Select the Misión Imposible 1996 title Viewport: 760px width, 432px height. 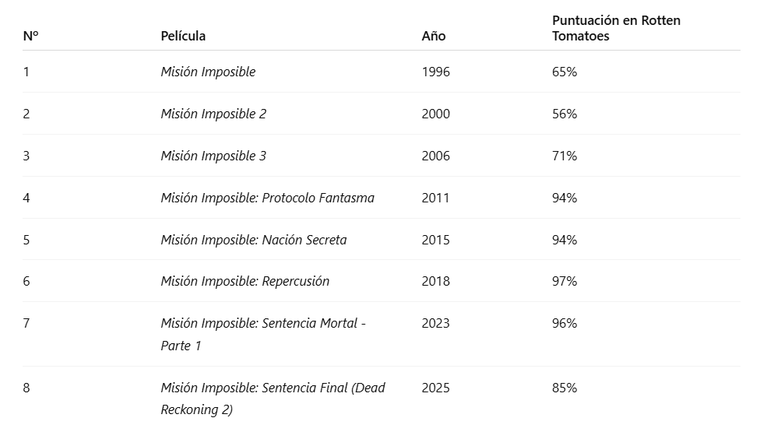[x=208, y=72]
